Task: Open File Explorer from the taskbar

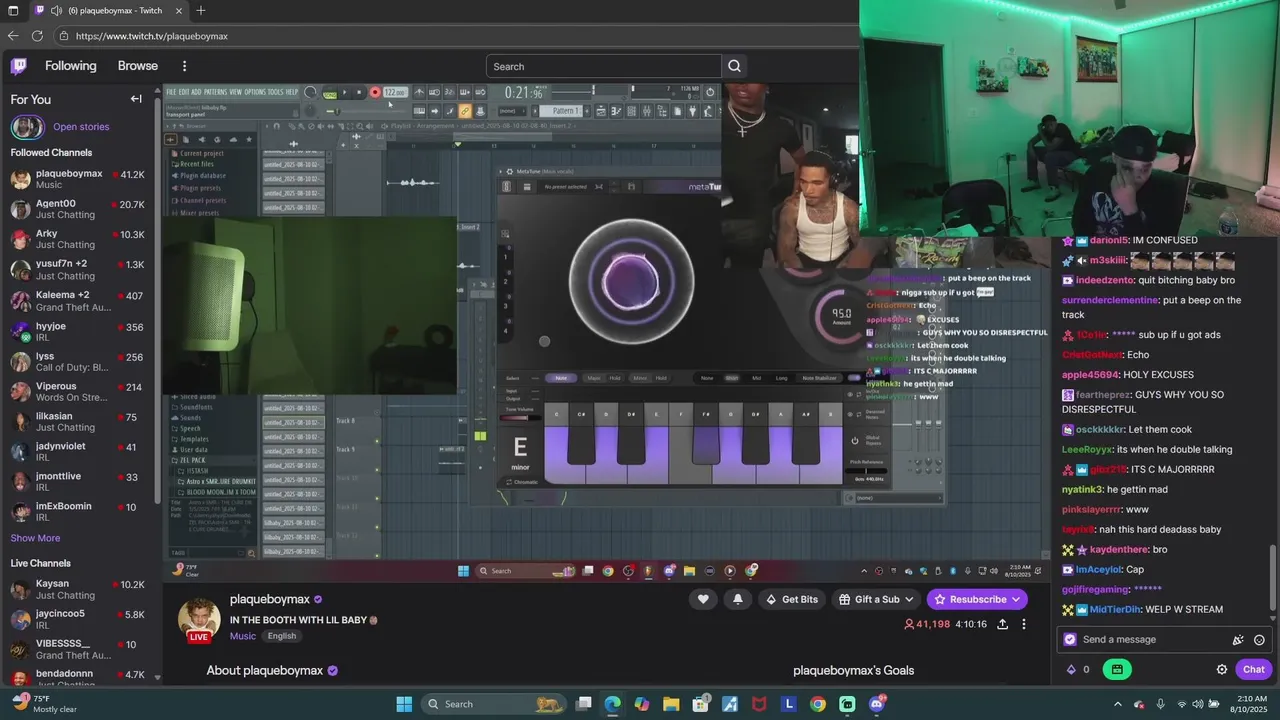Action: (x=671, y=704)
